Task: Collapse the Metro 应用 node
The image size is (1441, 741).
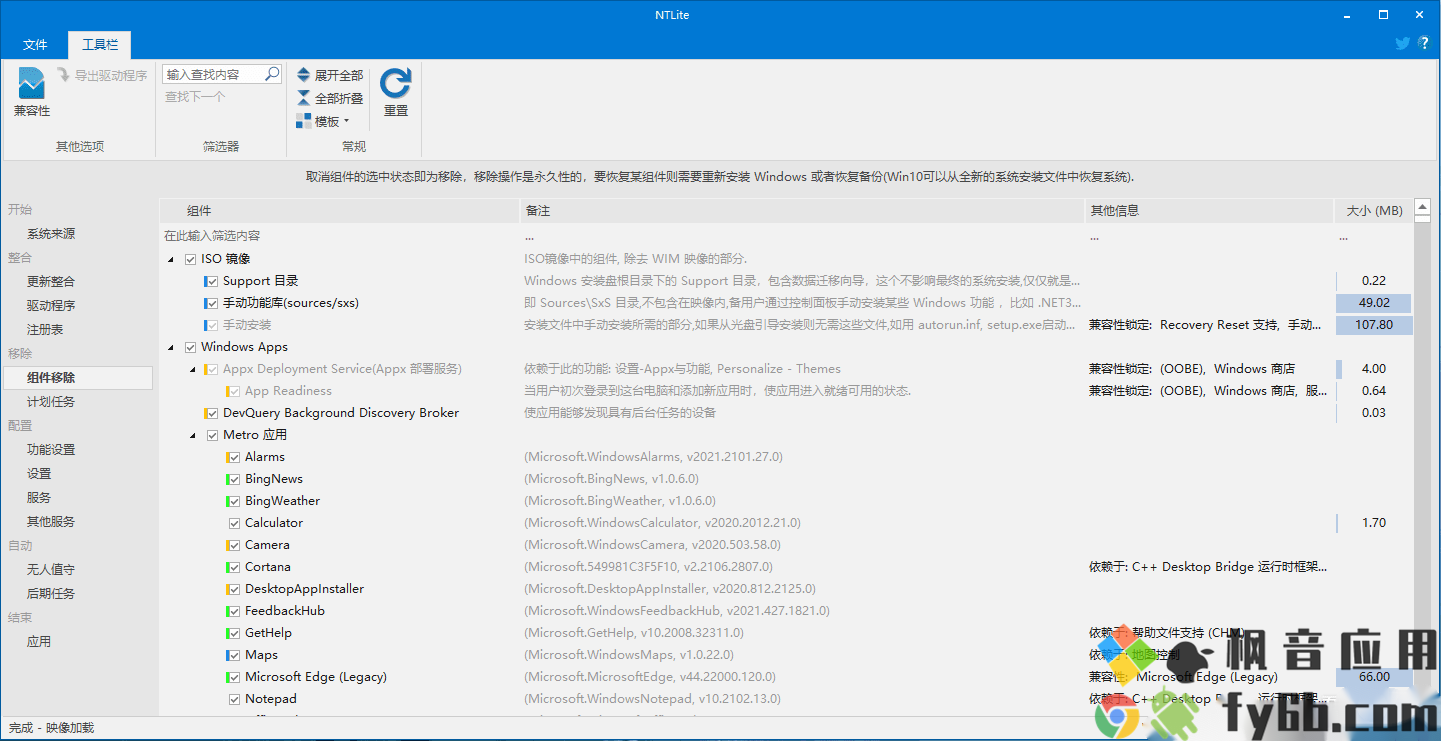Action: pos(193,435)
